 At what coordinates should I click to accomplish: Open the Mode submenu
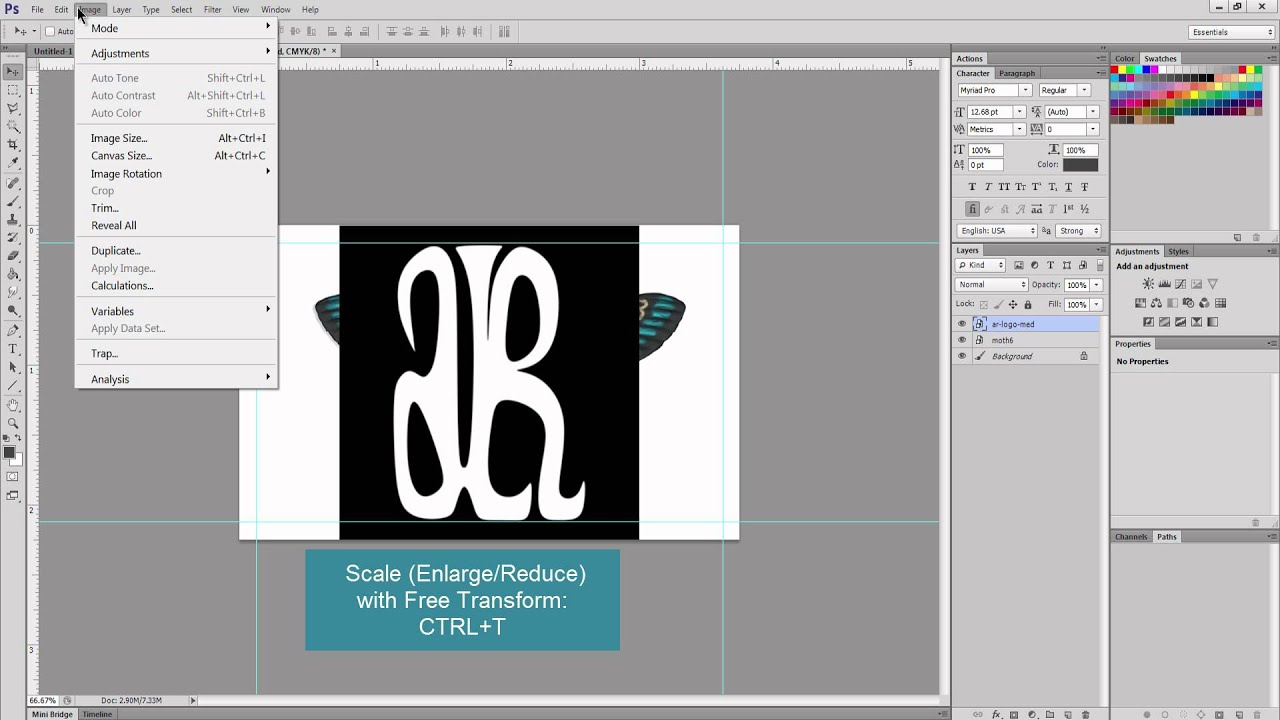tap(175, 28)
